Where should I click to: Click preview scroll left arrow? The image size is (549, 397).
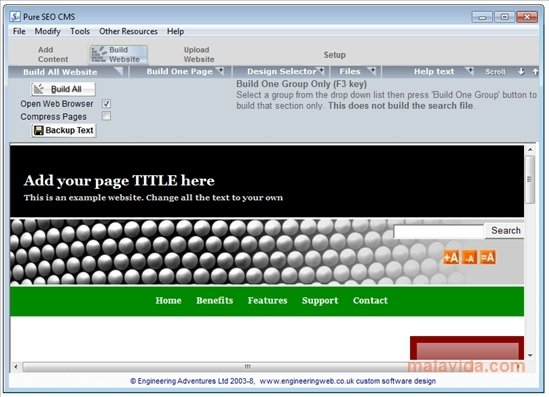click(16, 367)
